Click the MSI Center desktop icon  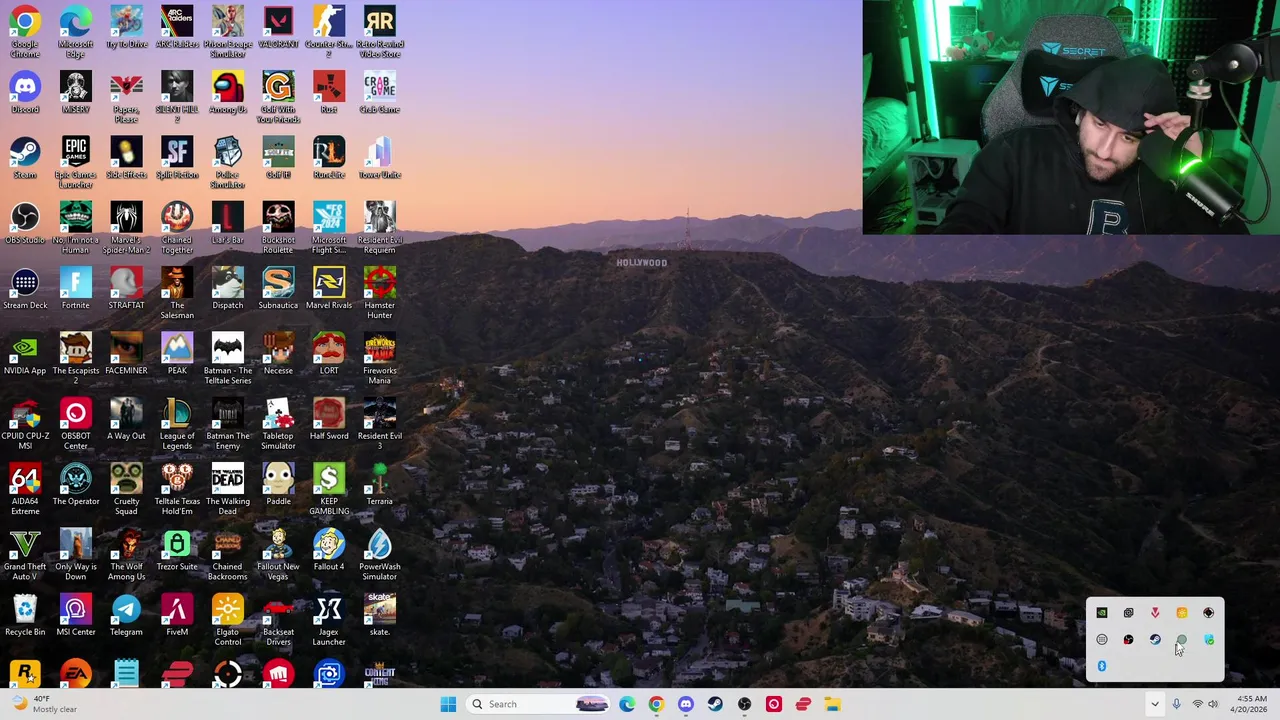pos(75,614)
